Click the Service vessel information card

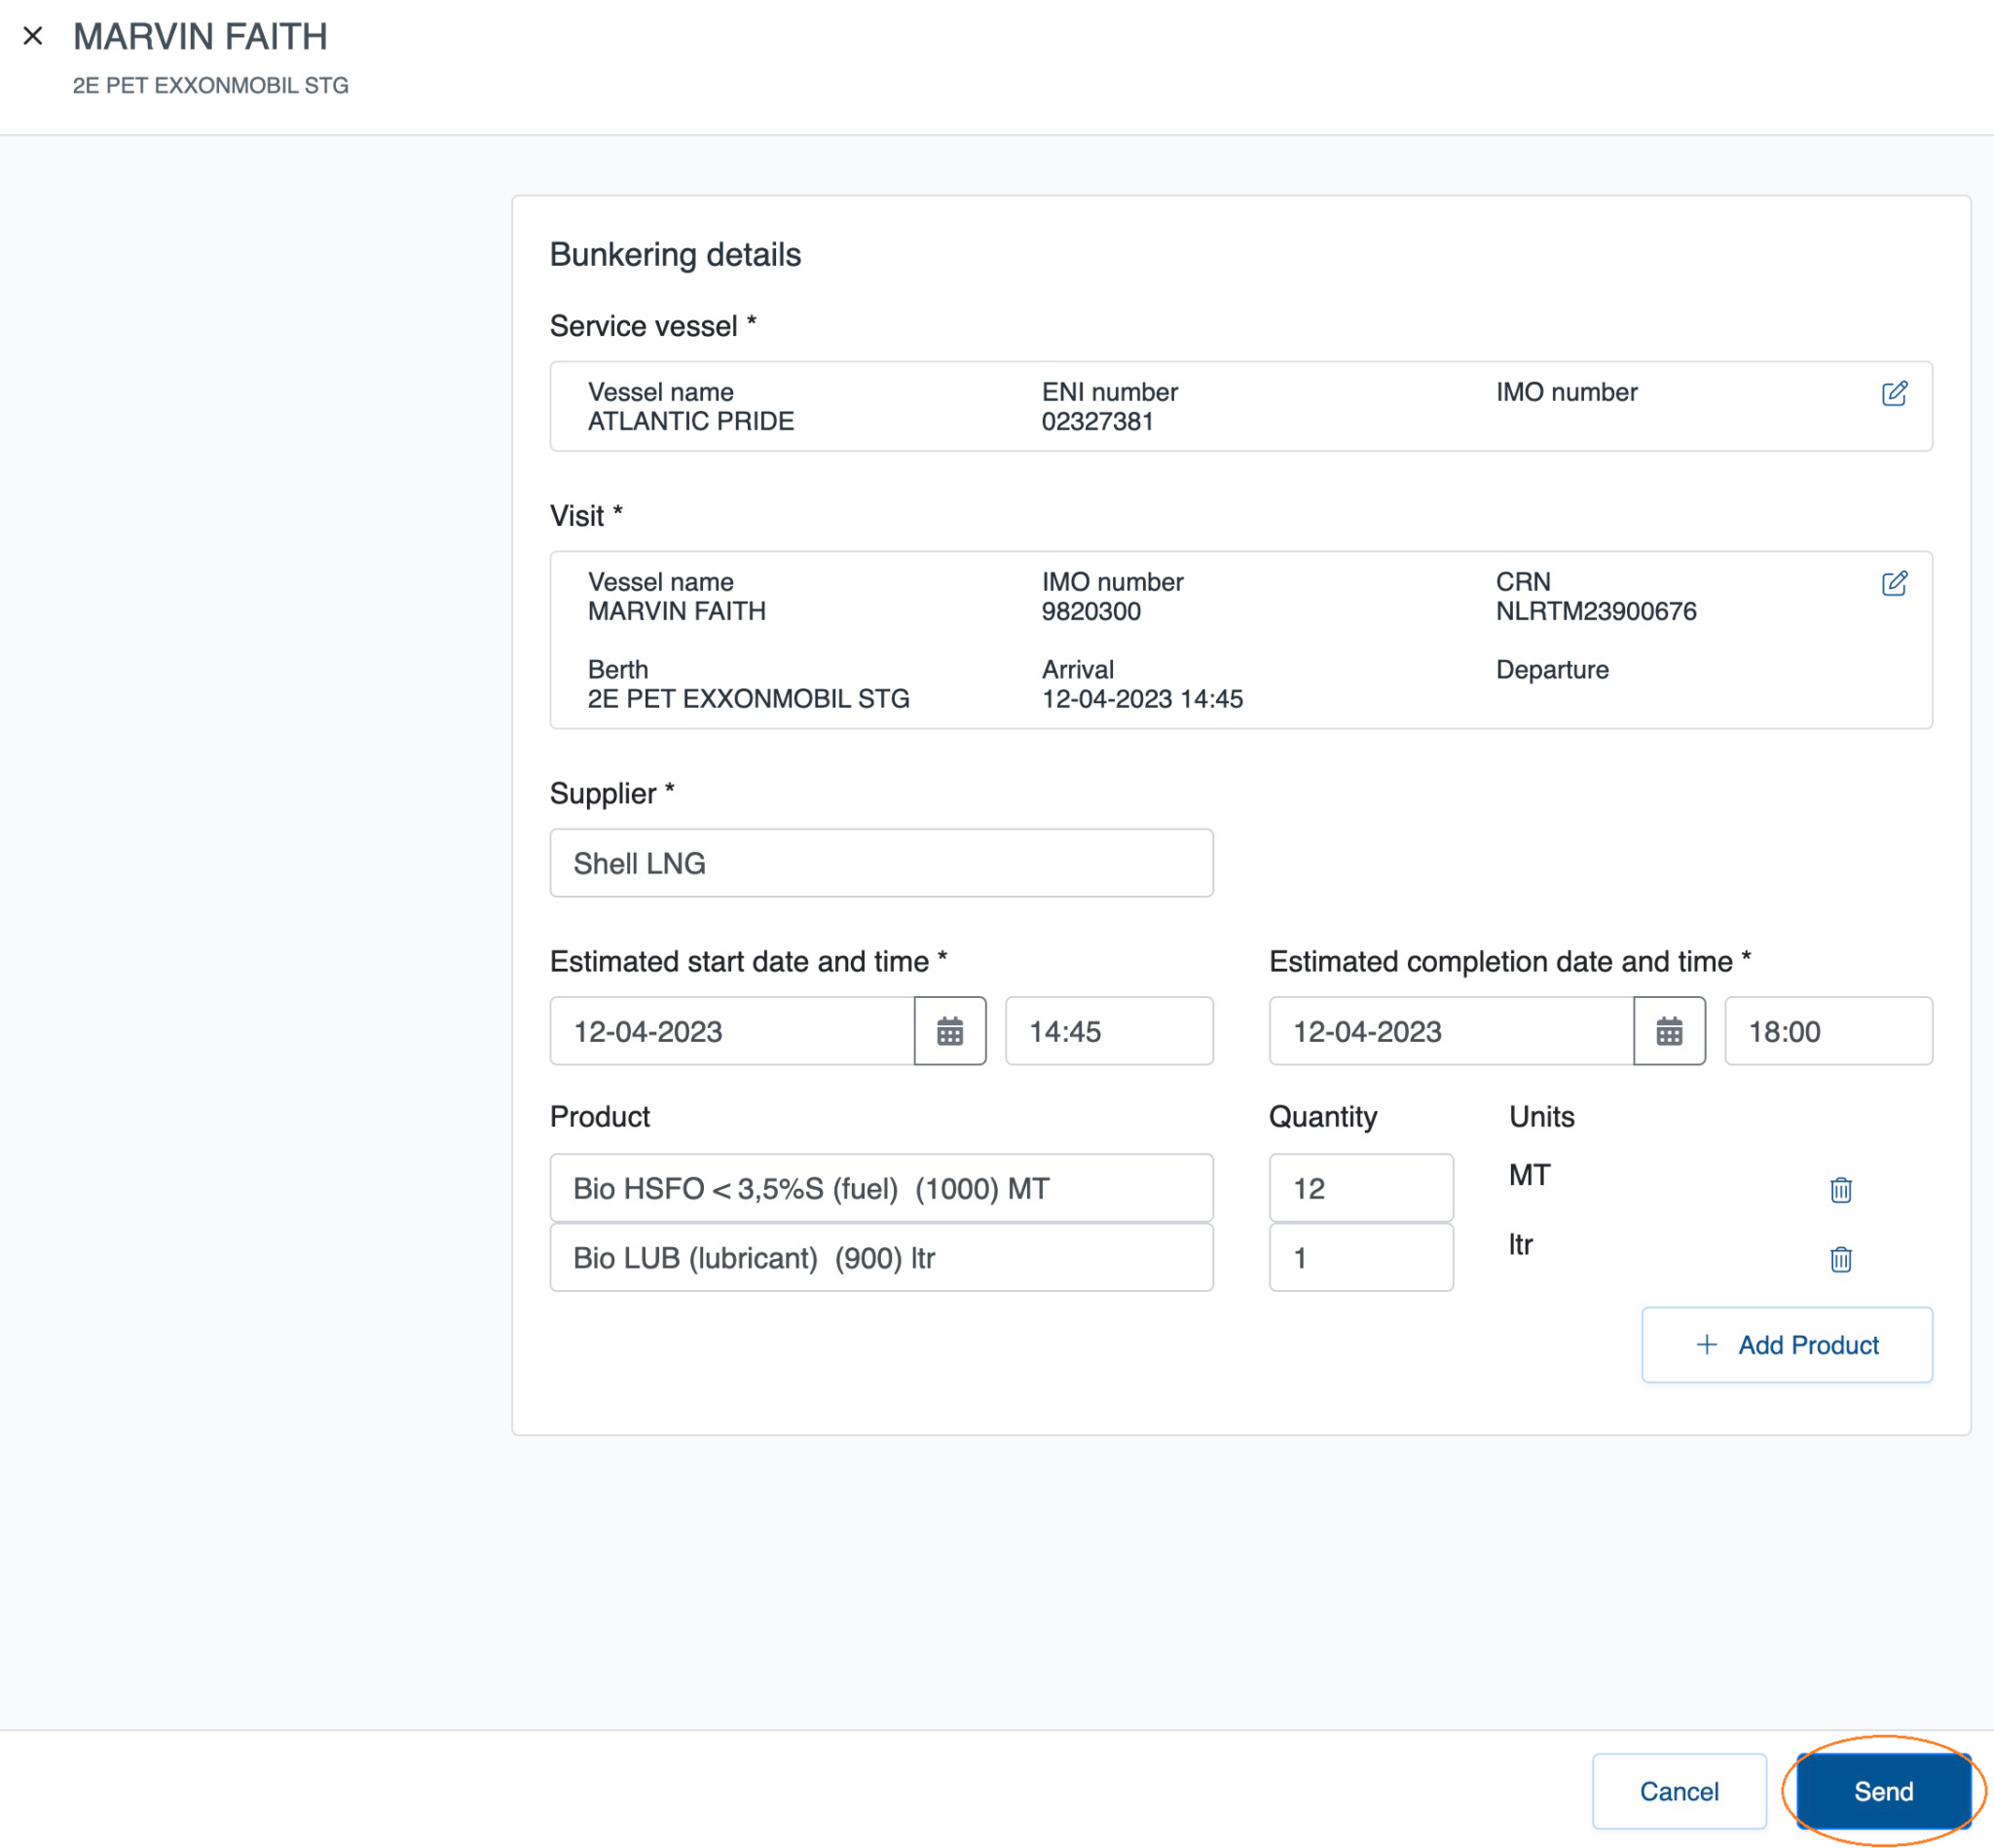[x=1240, y=407]
